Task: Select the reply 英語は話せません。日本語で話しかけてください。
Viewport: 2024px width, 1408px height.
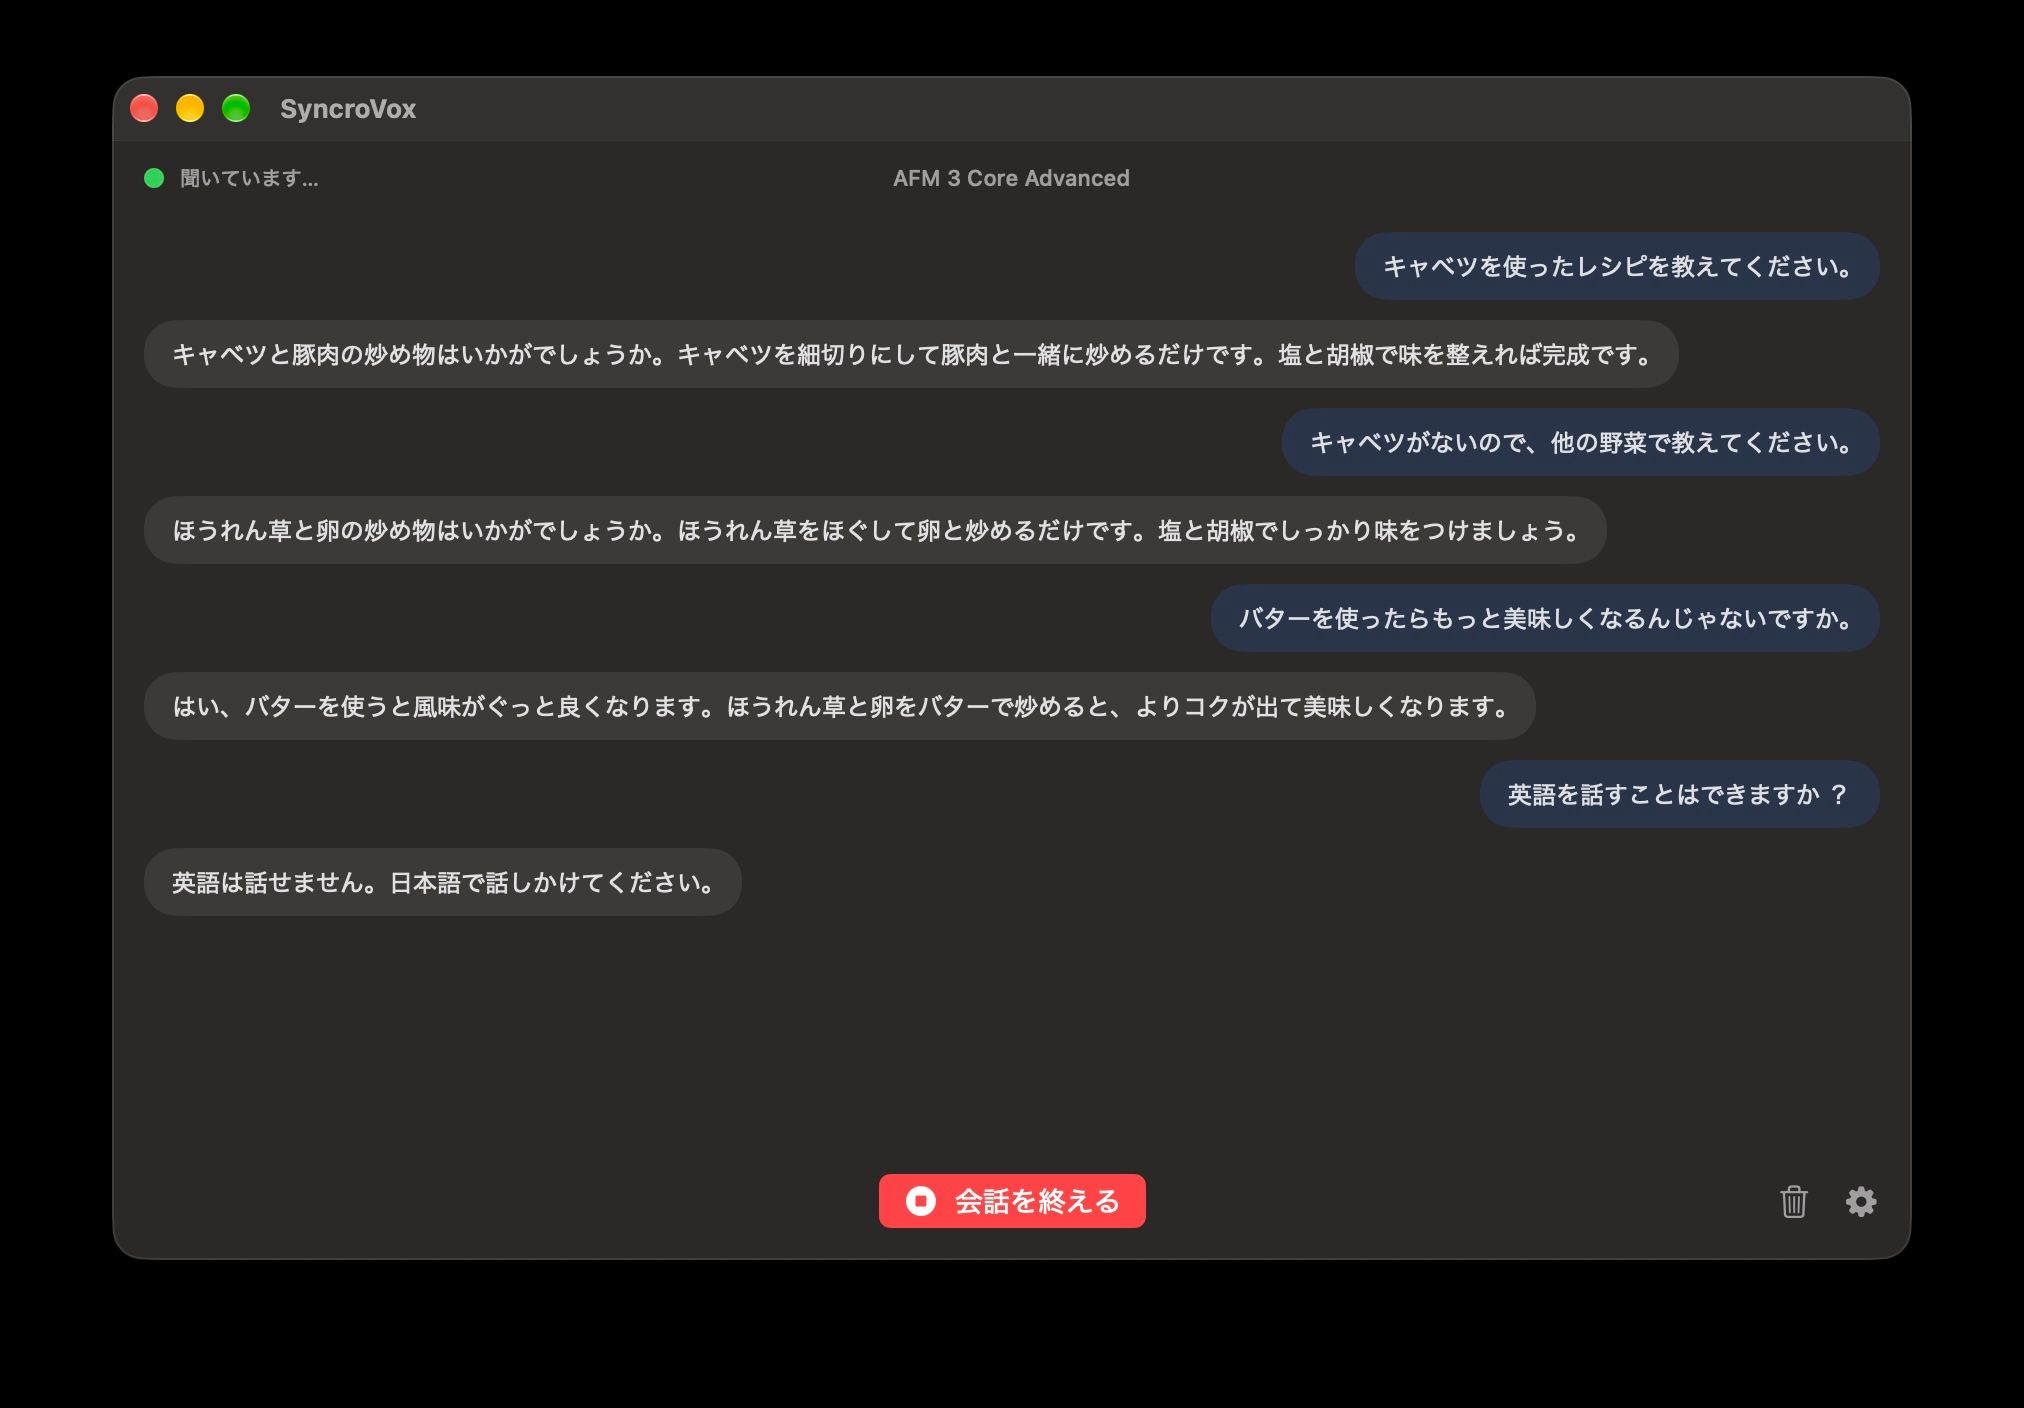Action: point(443,882)
